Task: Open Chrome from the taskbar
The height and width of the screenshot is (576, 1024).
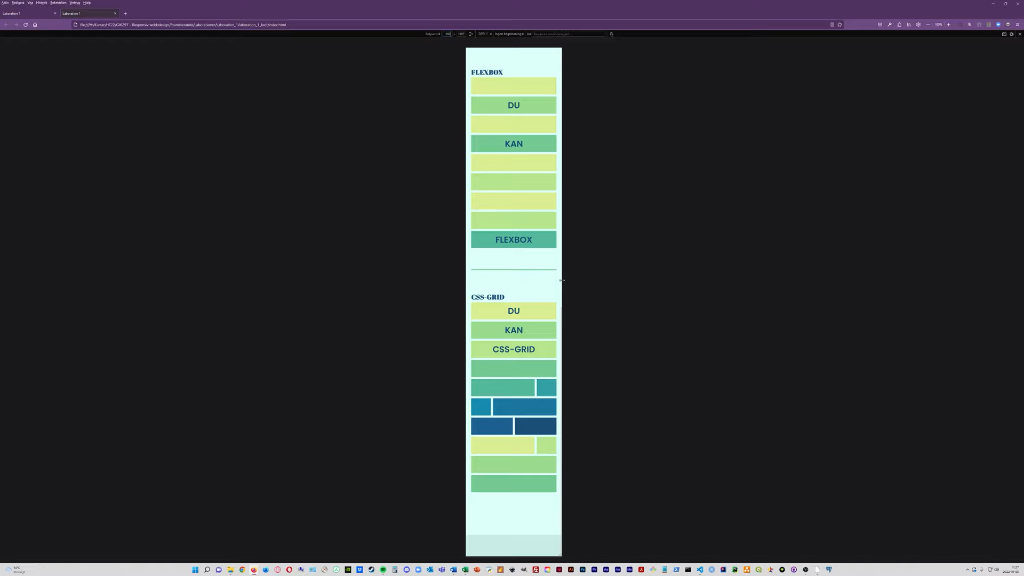Action: coord(242,569)
